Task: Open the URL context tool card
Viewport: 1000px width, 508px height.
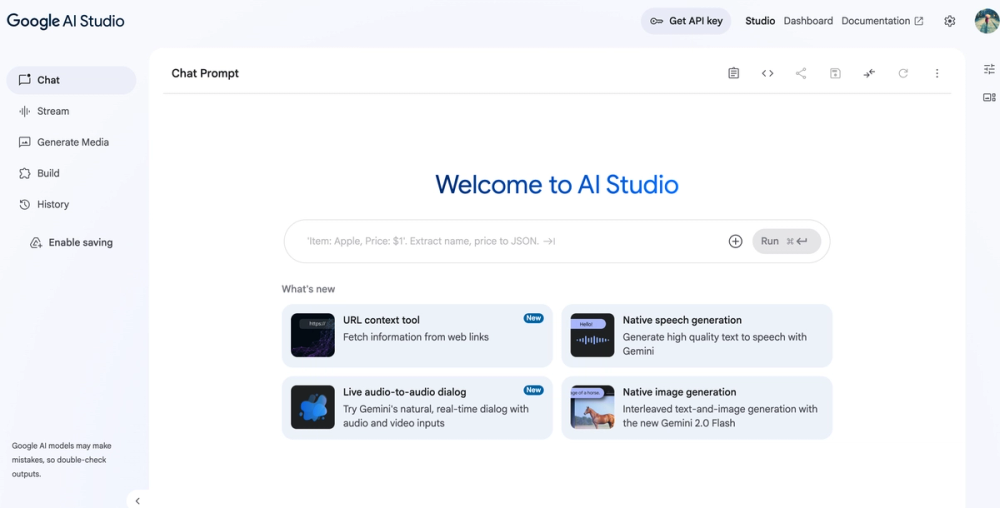Action: point(417,335)
